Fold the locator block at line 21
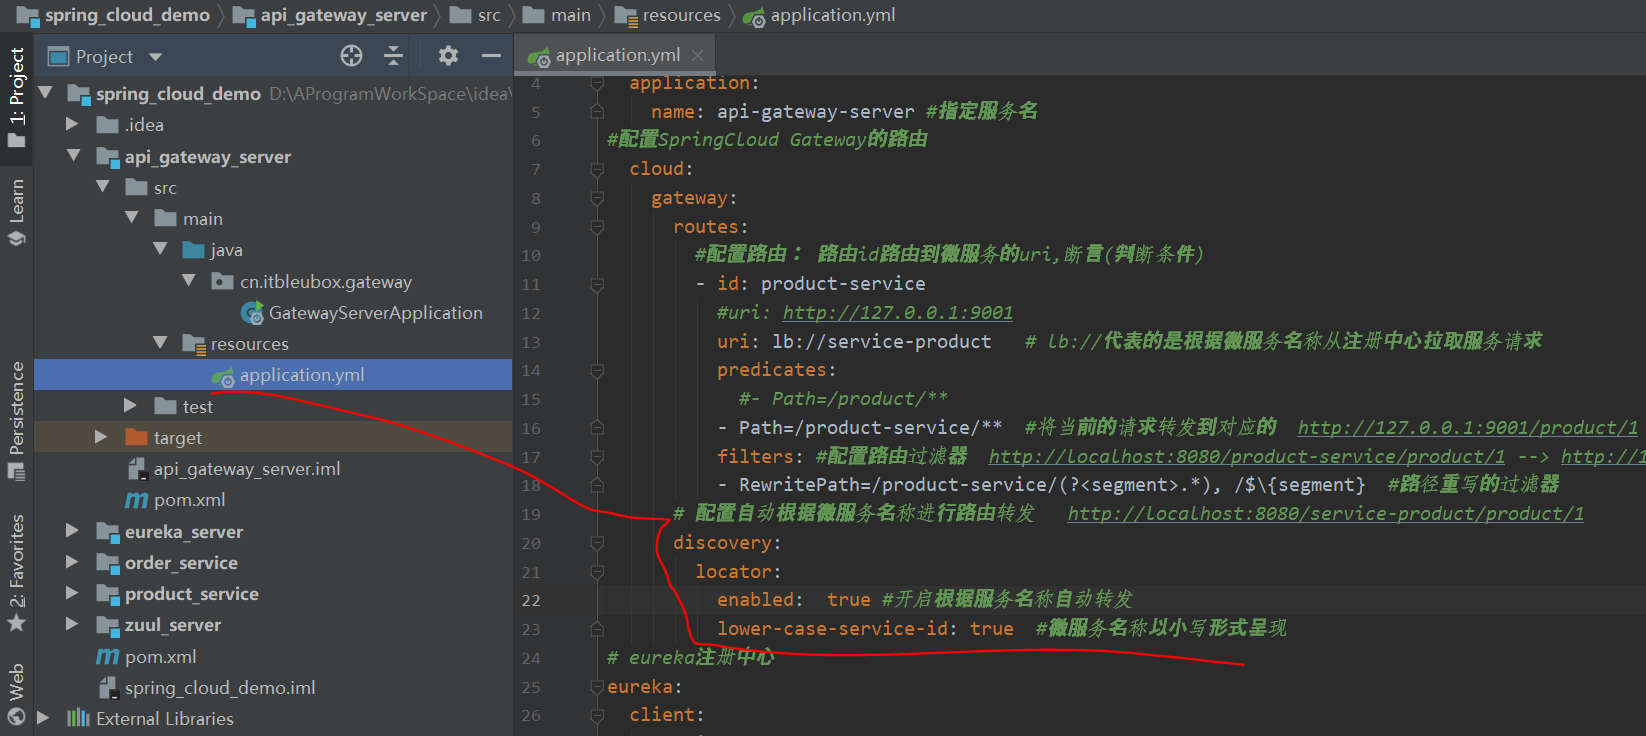Screen dimensions: 1646x736 (597, 572)
